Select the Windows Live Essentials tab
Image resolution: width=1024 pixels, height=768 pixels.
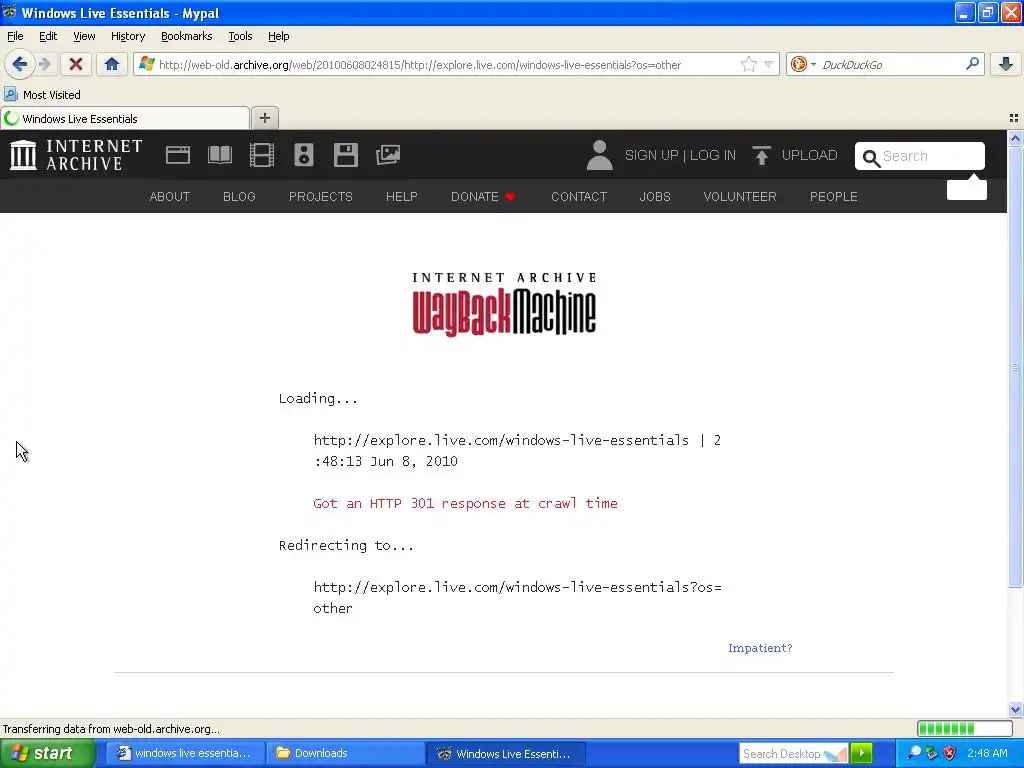pyautogui.click(x=125, y=119)
